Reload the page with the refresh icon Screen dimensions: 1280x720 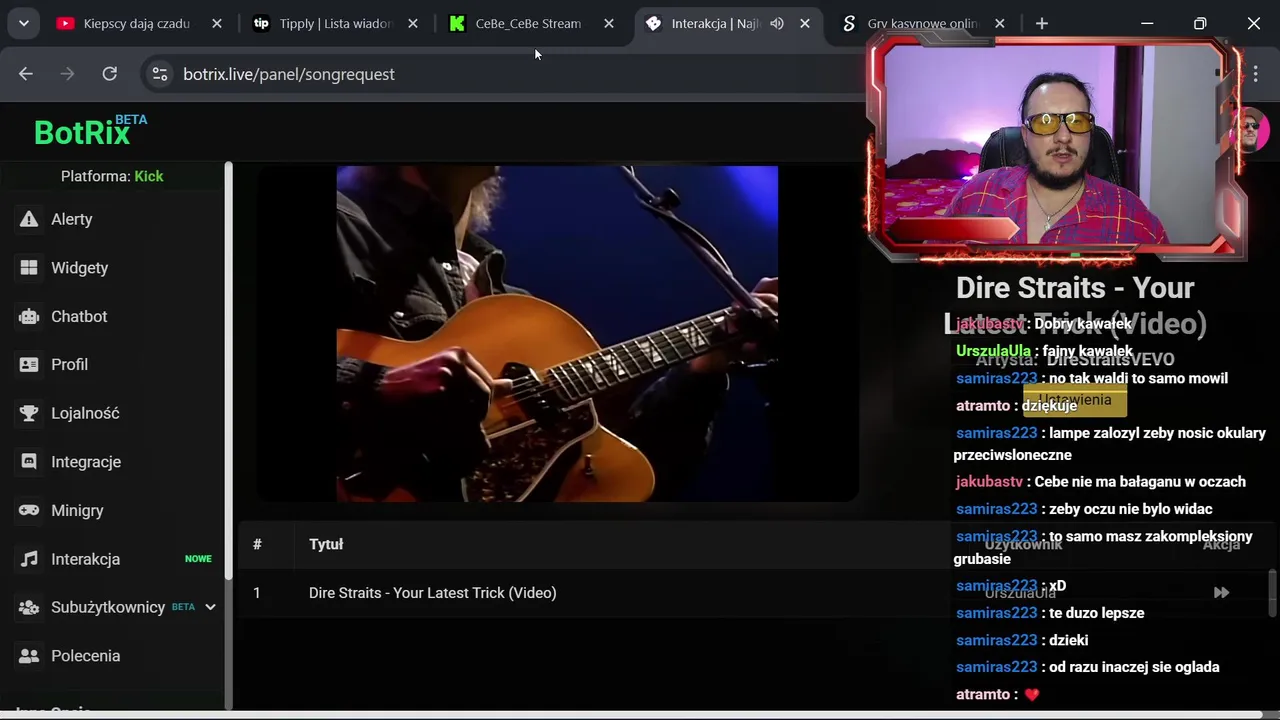110,74
